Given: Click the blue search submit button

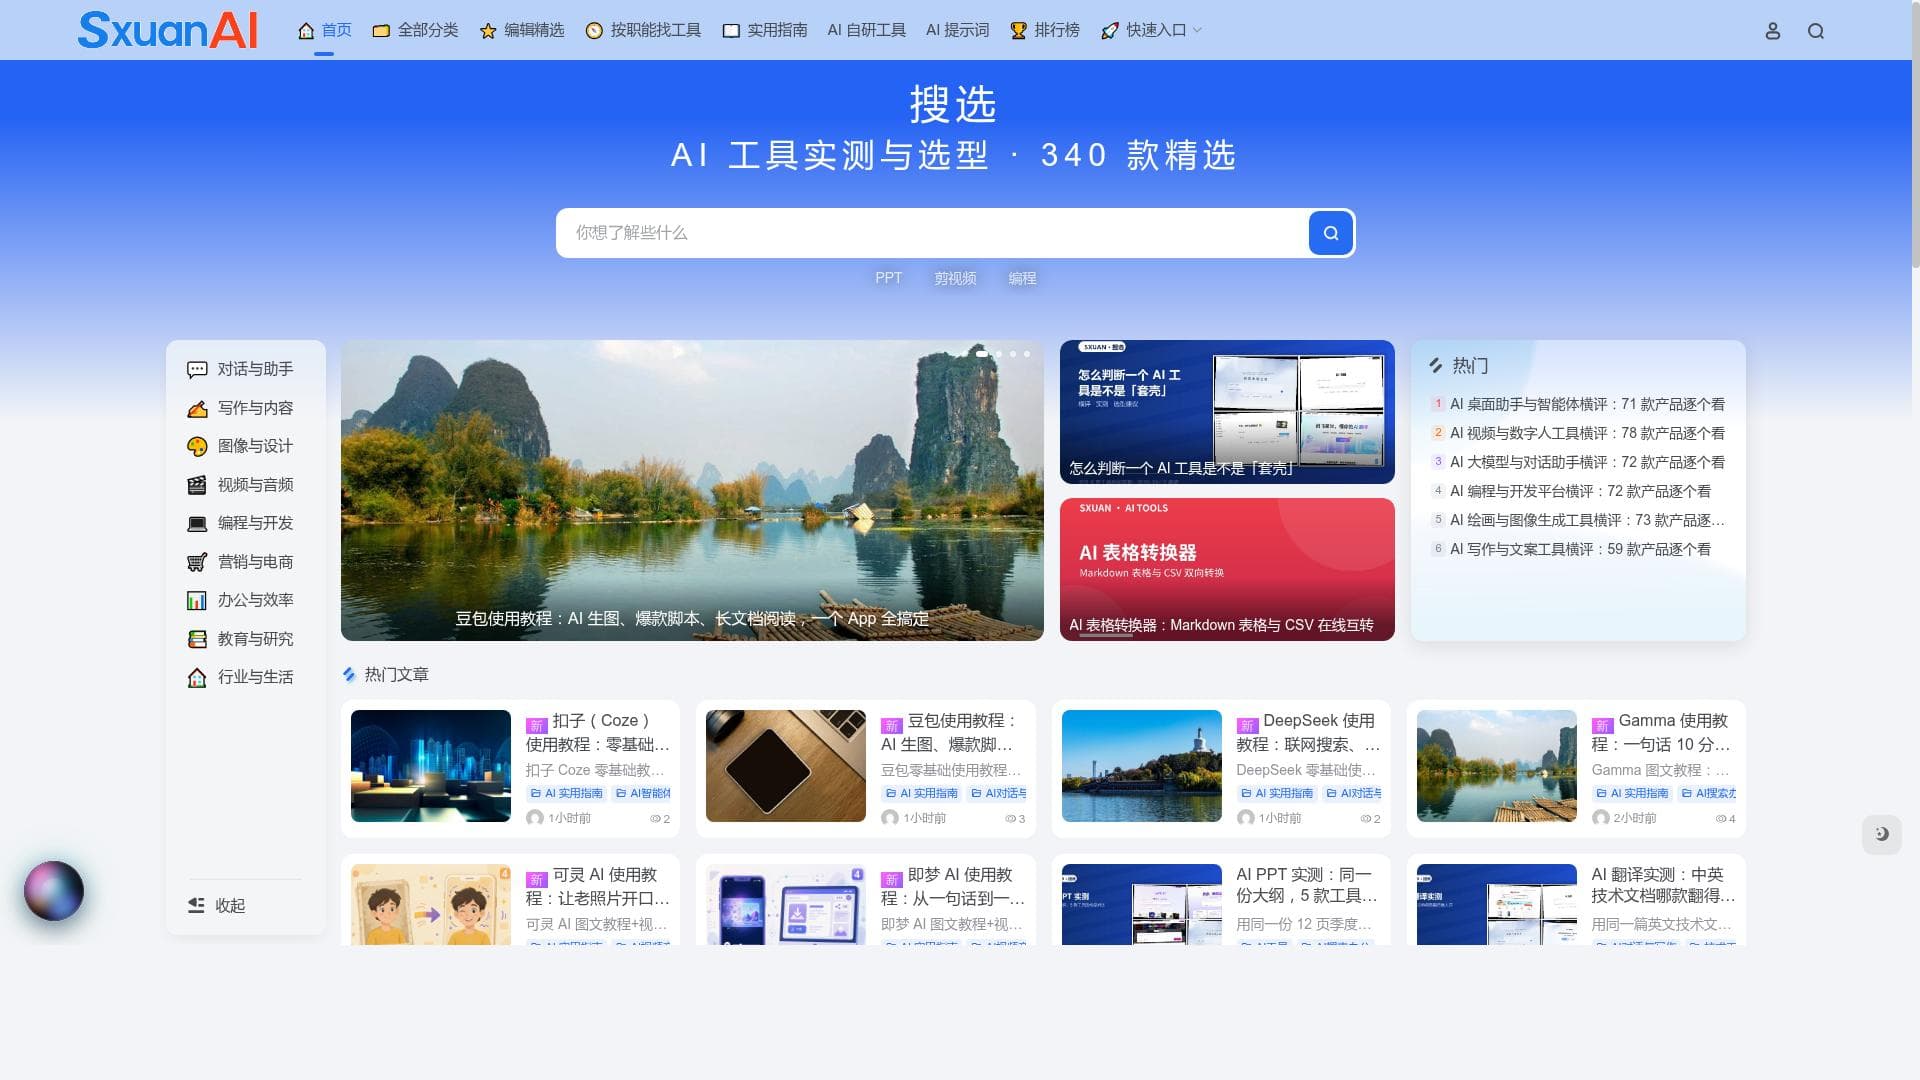Looking at the screenshot, I should point(1331,233).
